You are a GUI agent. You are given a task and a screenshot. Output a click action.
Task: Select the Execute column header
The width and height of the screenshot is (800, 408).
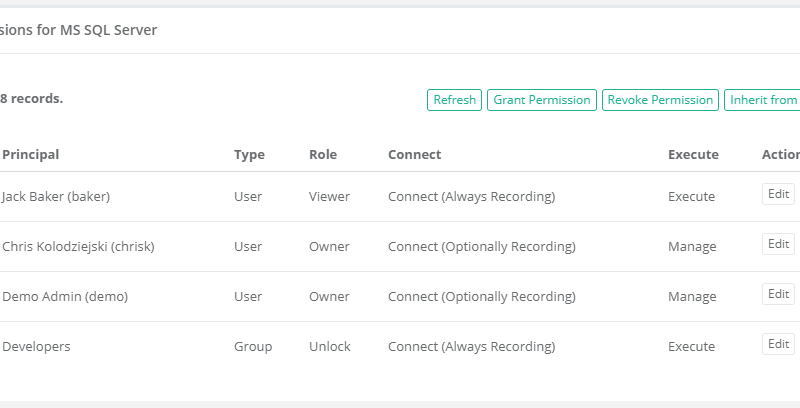[x=693, y=155]
